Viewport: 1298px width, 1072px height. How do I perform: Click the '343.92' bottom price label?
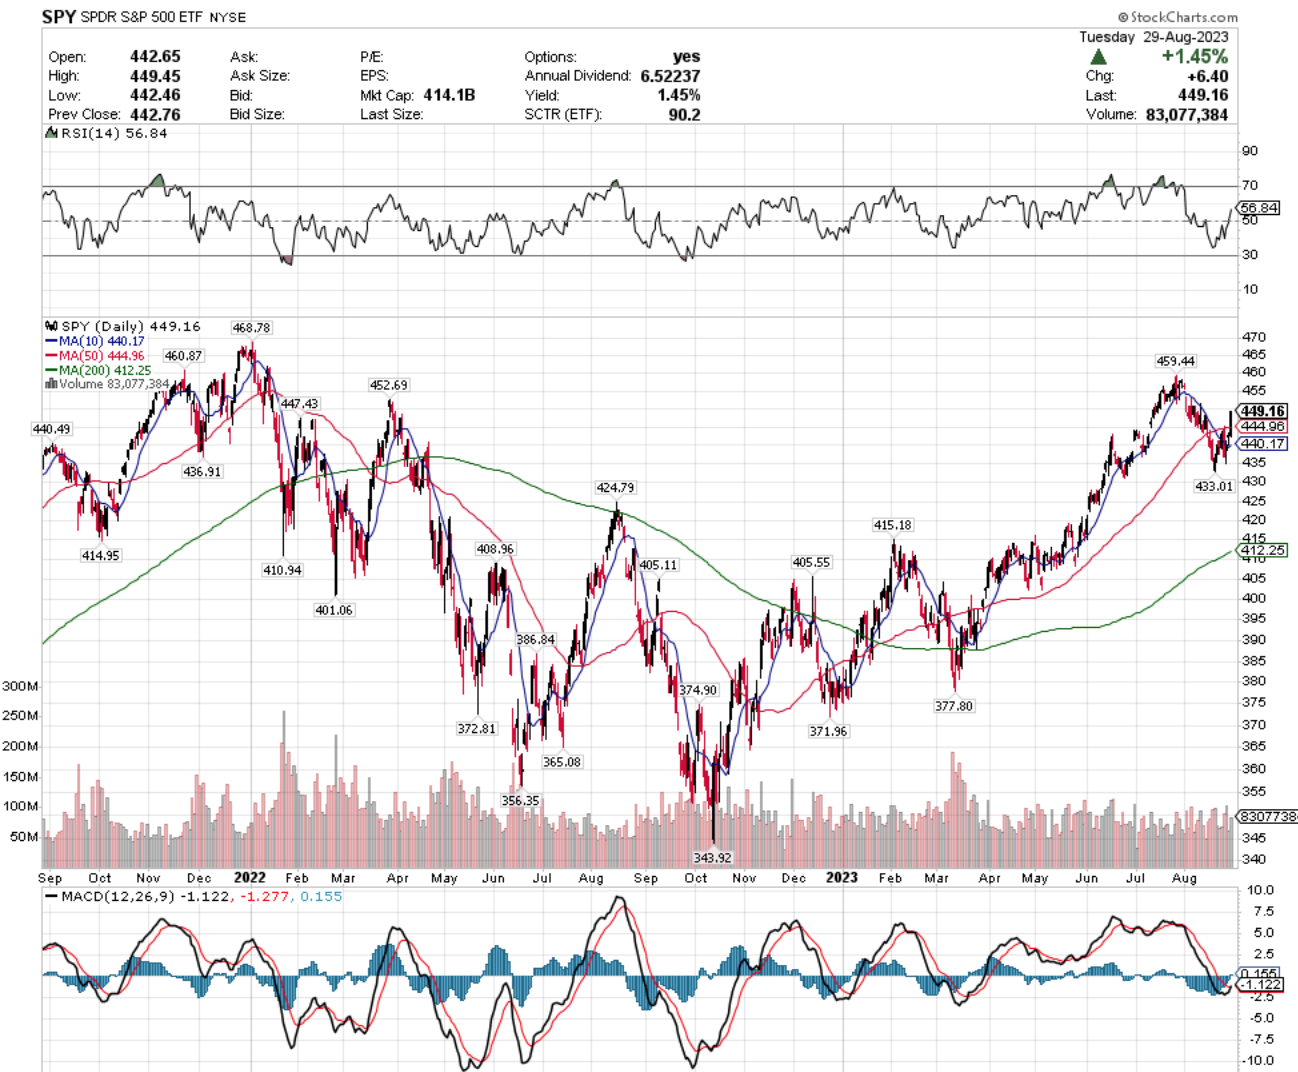coord(712,858)
